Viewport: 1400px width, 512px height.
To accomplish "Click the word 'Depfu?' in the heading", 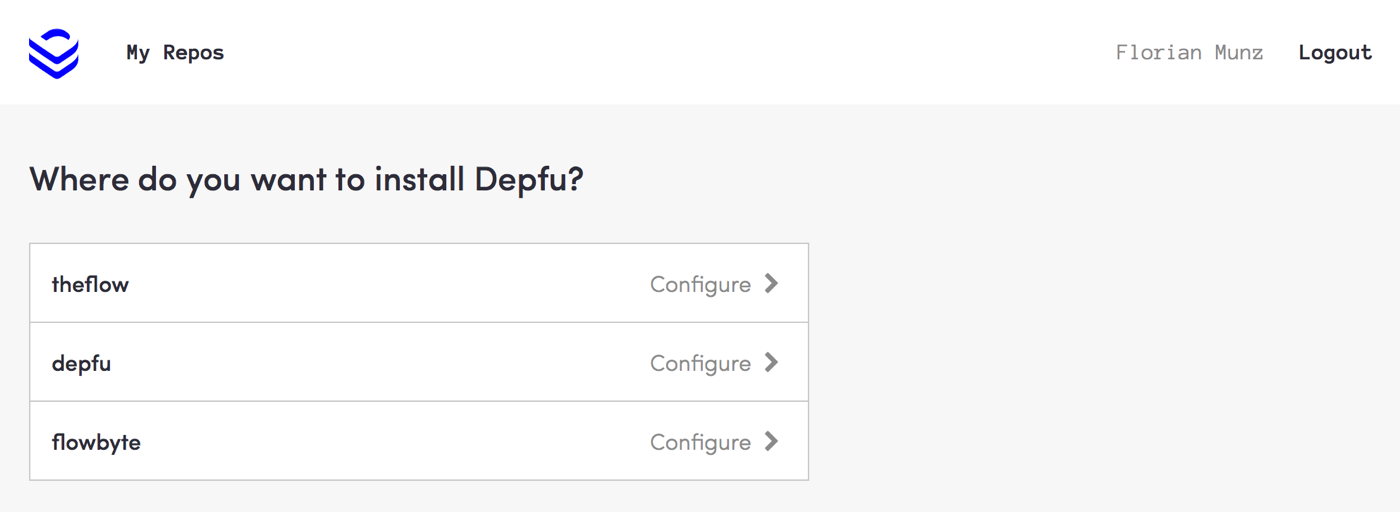I will point(528,180).
